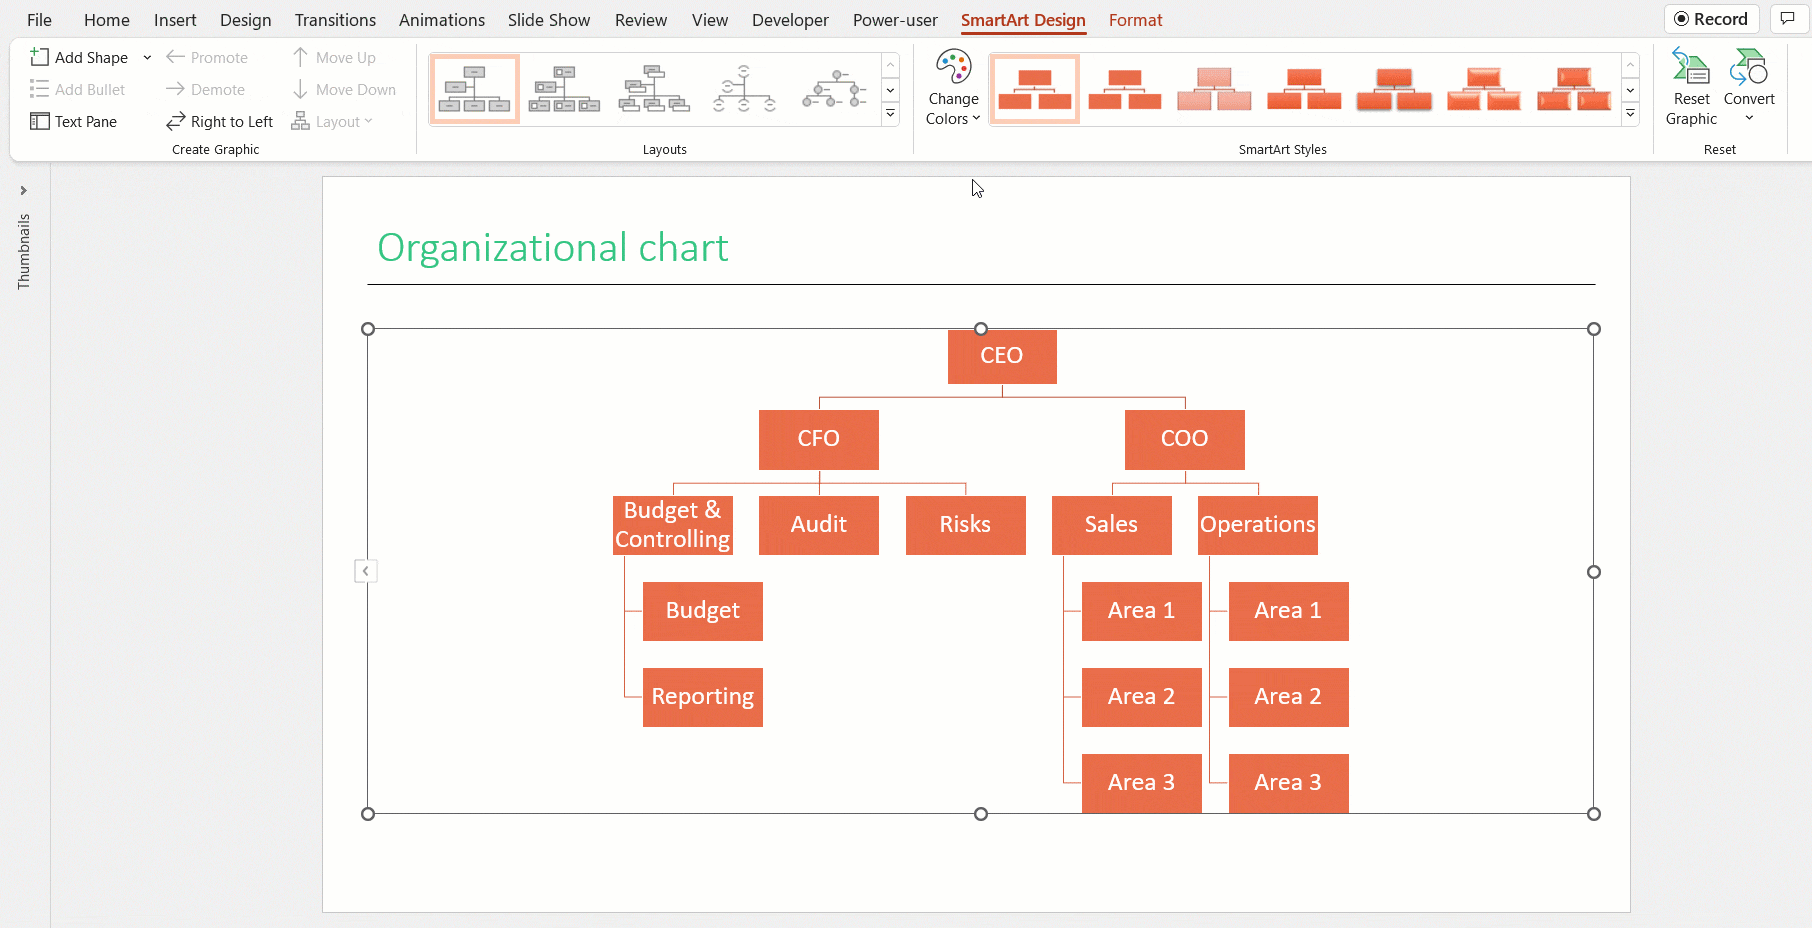Open the Text Pane
This screenshot has width=1812, height=928.
(x=74, y=121)
